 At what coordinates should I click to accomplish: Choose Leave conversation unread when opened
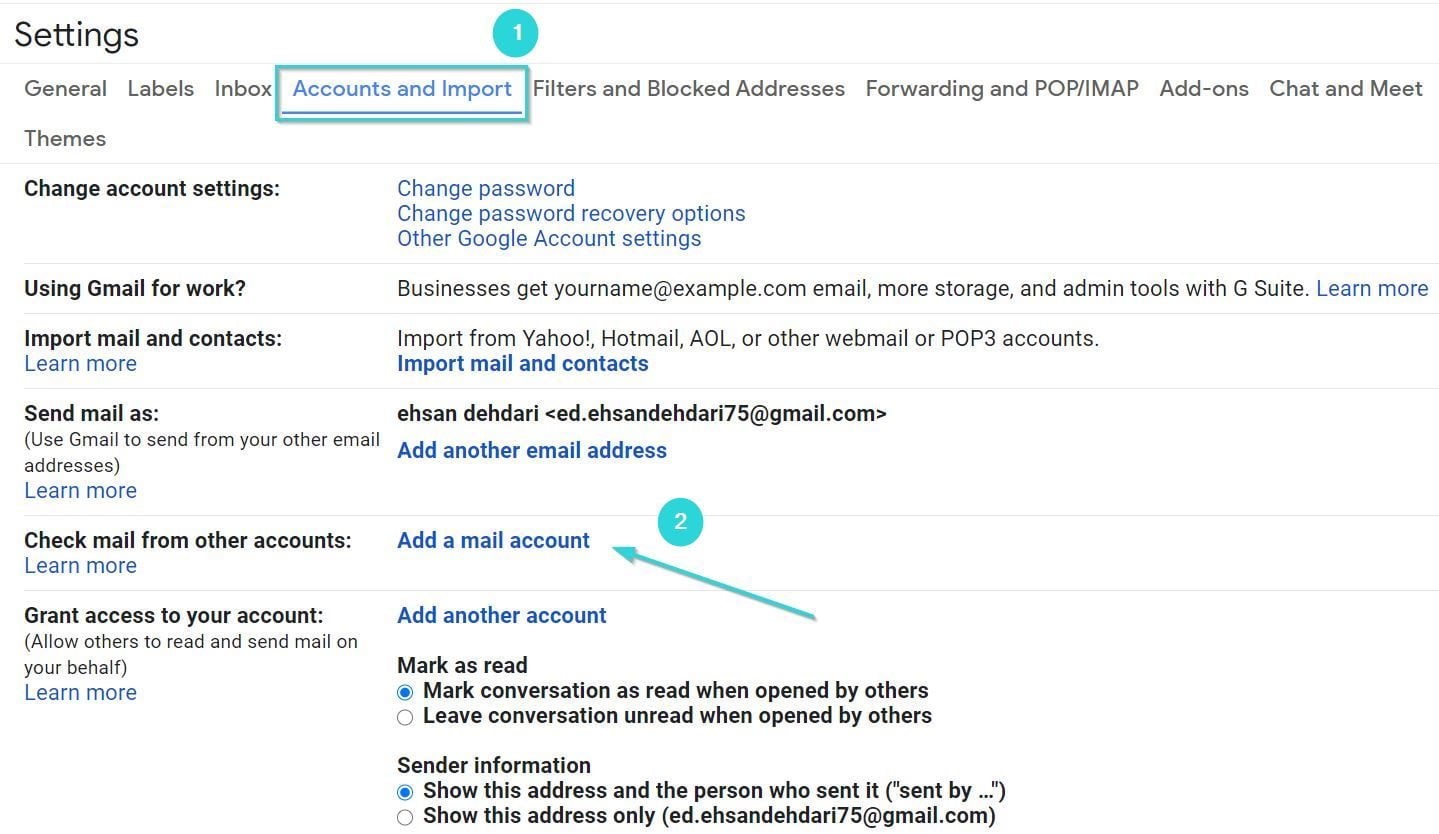tap(405, 717)
